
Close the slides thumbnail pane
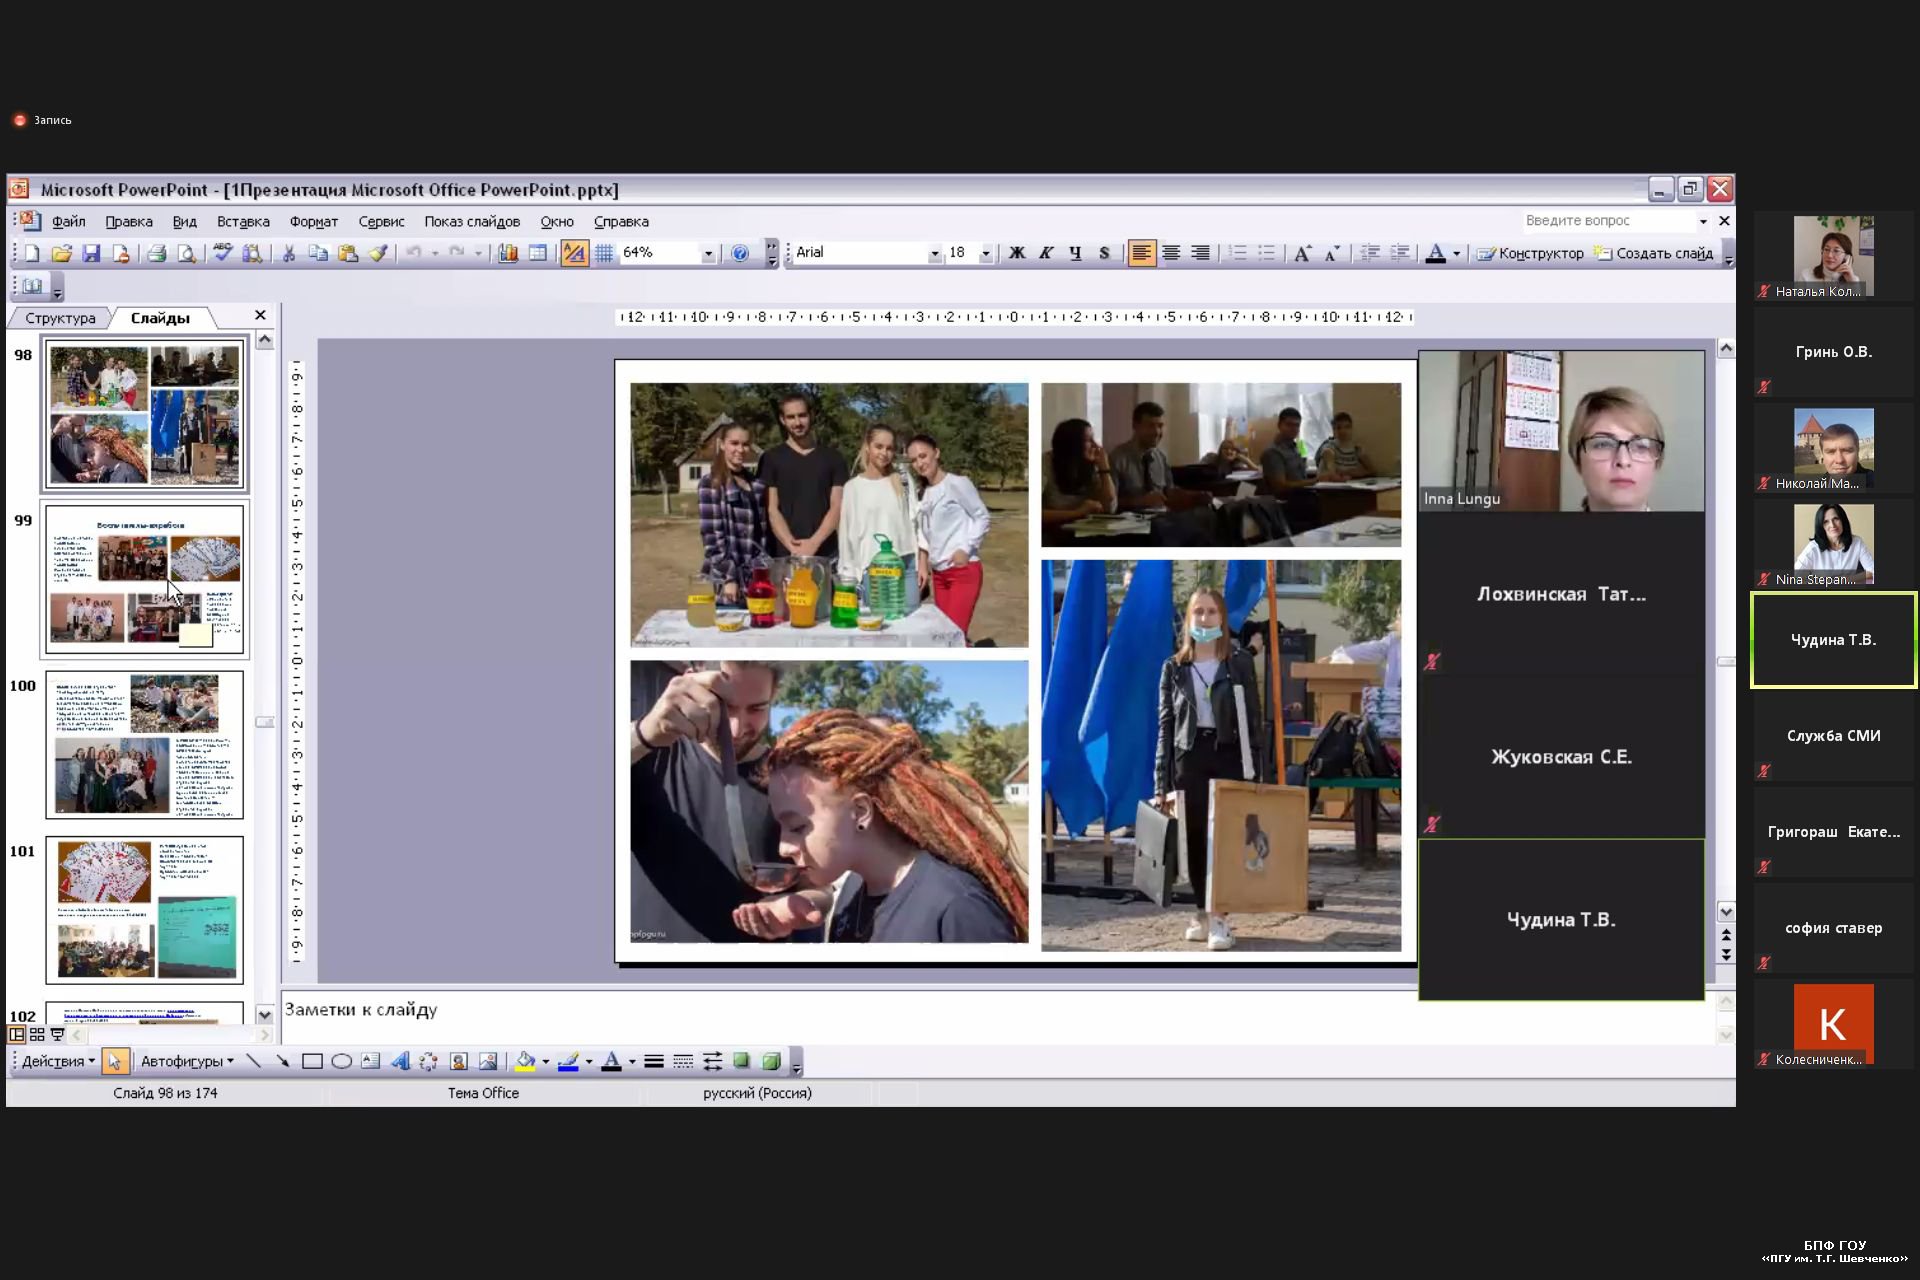tap(260, 315)
